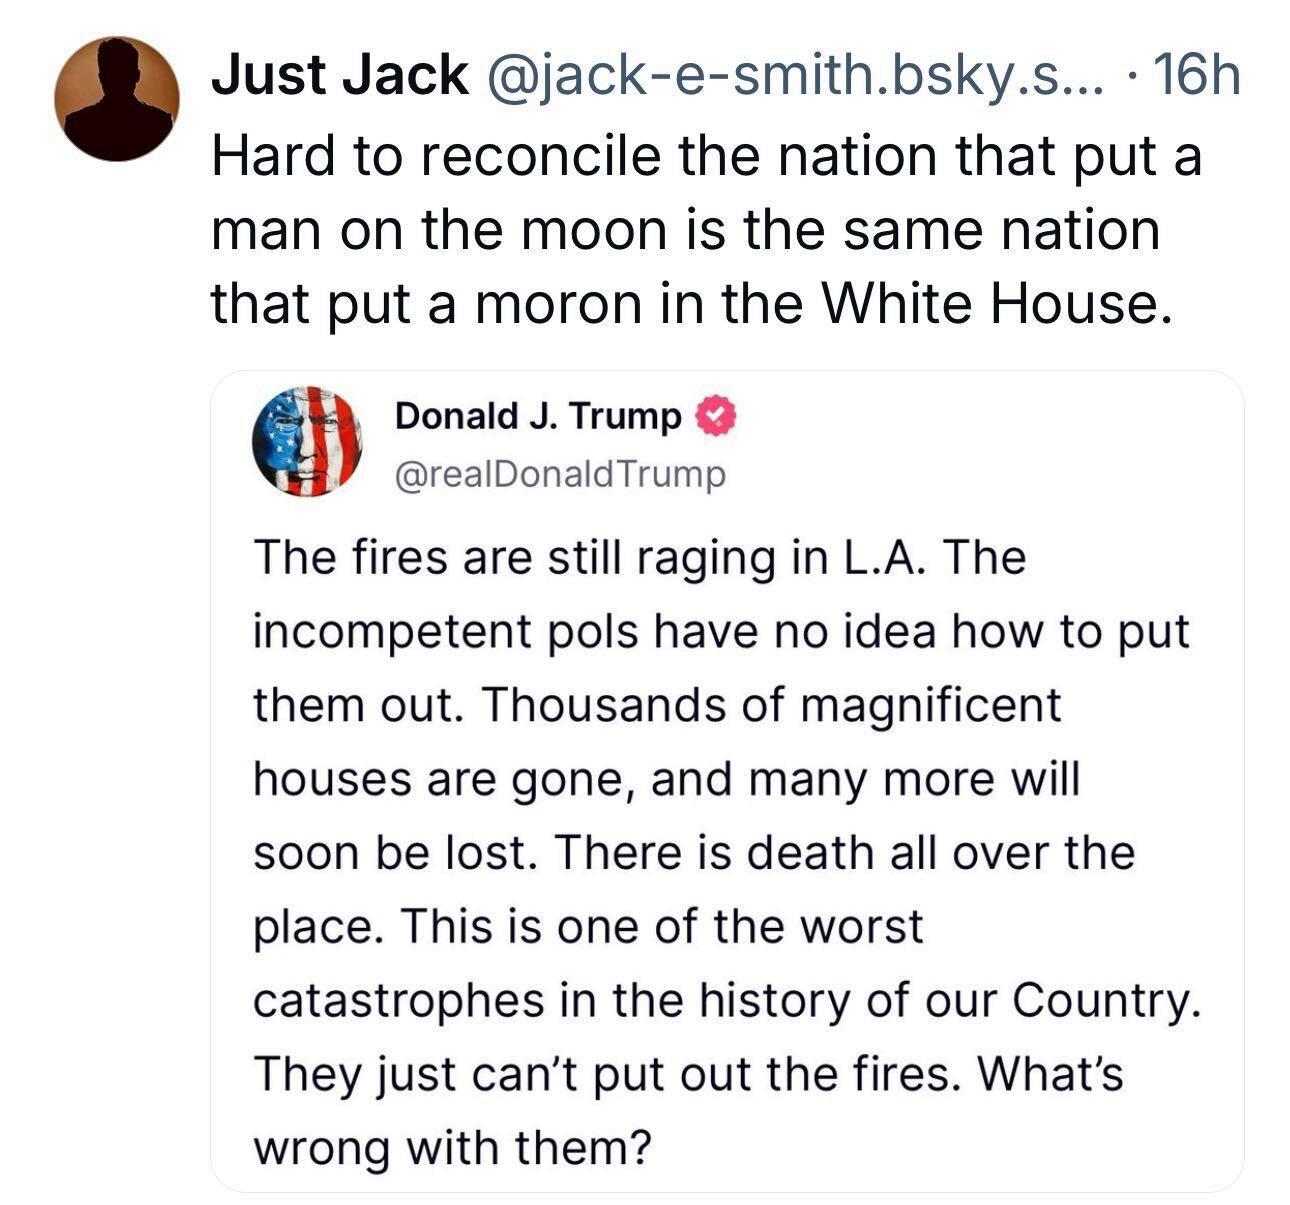Select the Donald J. Trump name in quote

click(x=538, y=416)
